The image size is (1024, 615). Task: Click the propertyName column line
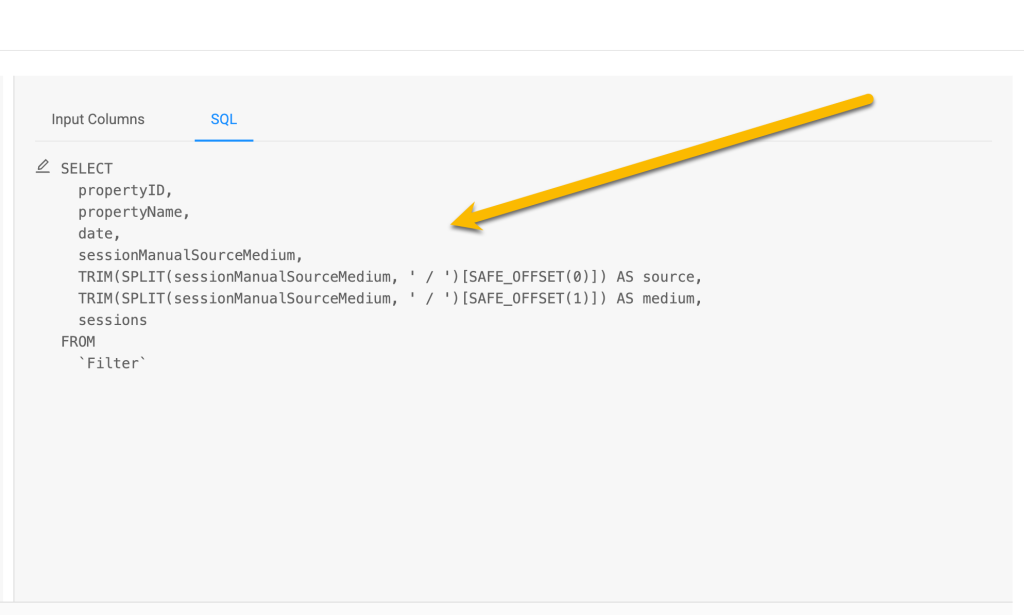133,212
